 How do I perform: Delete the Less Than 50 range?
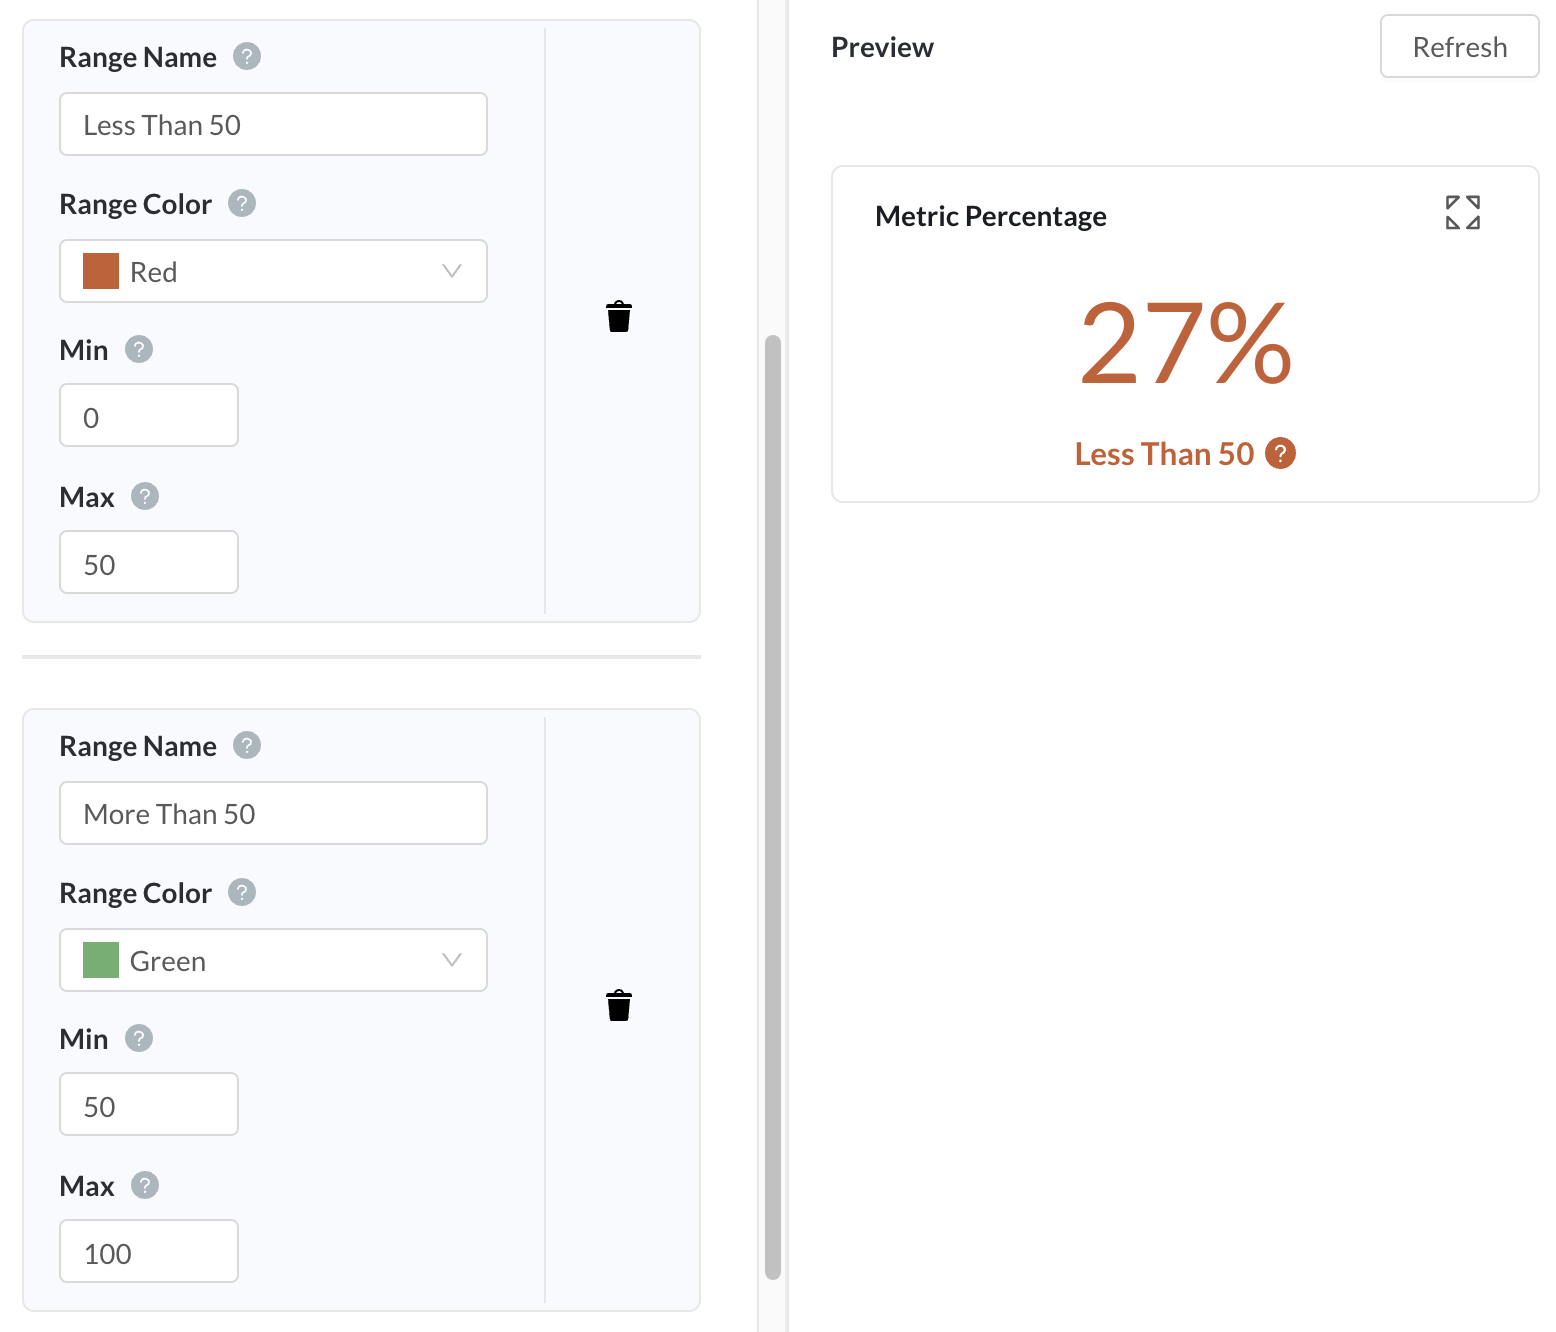[x=619, y=316]
